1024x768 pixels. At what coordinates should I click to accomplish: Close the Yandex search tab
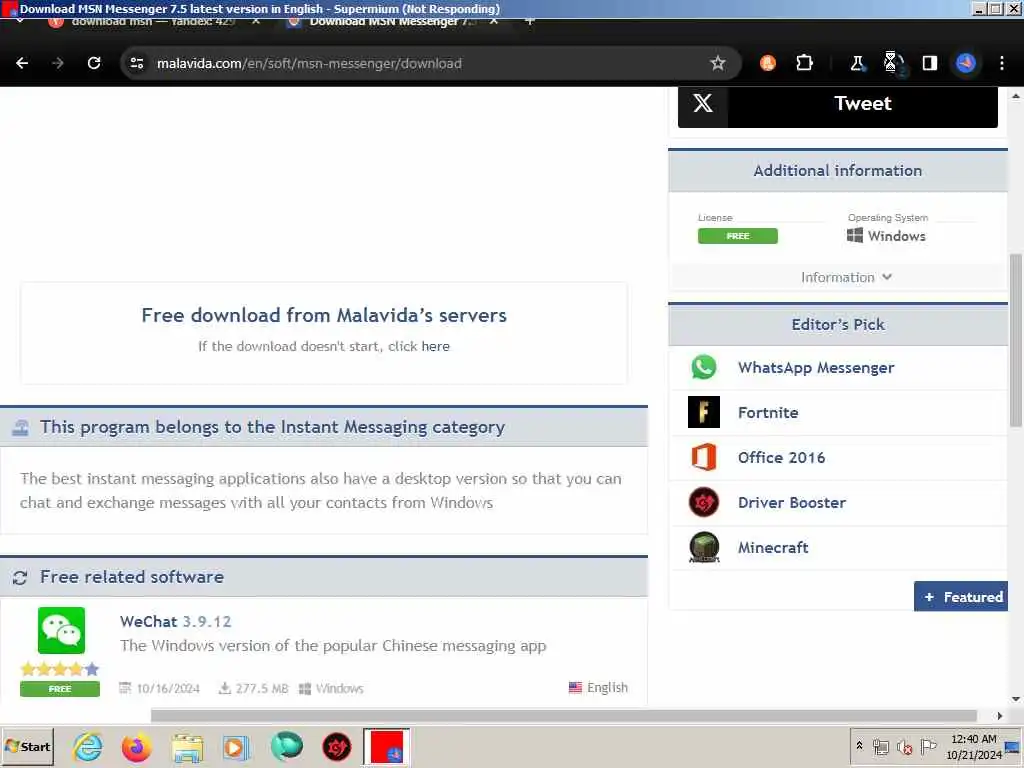click(256, 21)
